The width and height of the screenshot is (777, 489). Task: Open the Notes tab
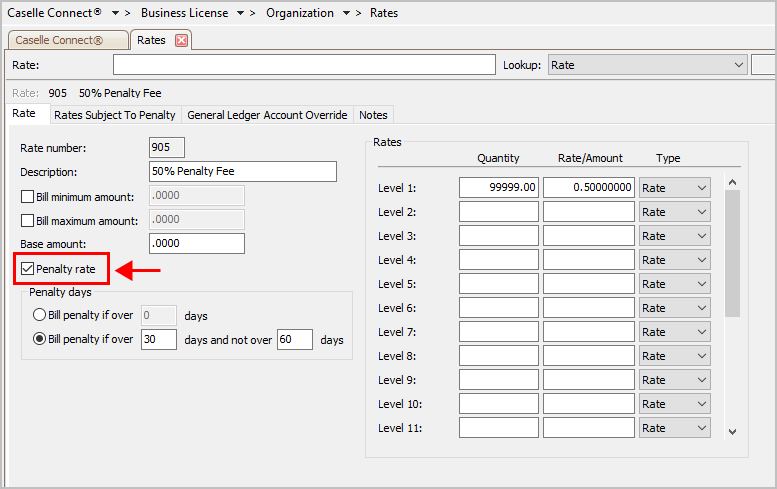click(x=373, y=115)
